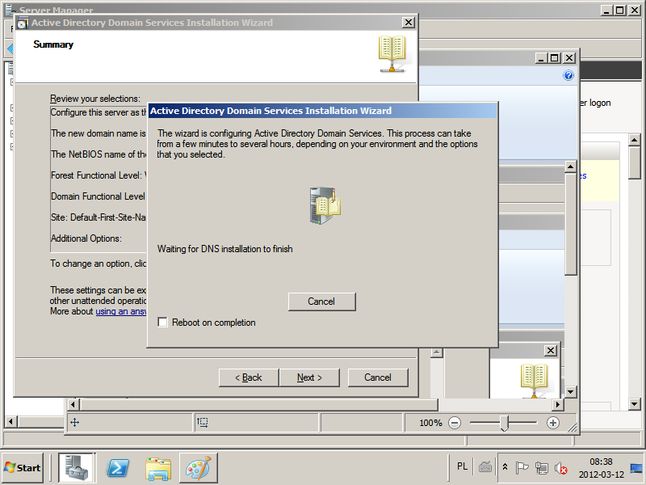
Task: Open Server Manager from the taskbar
Action: click(76, 467)
